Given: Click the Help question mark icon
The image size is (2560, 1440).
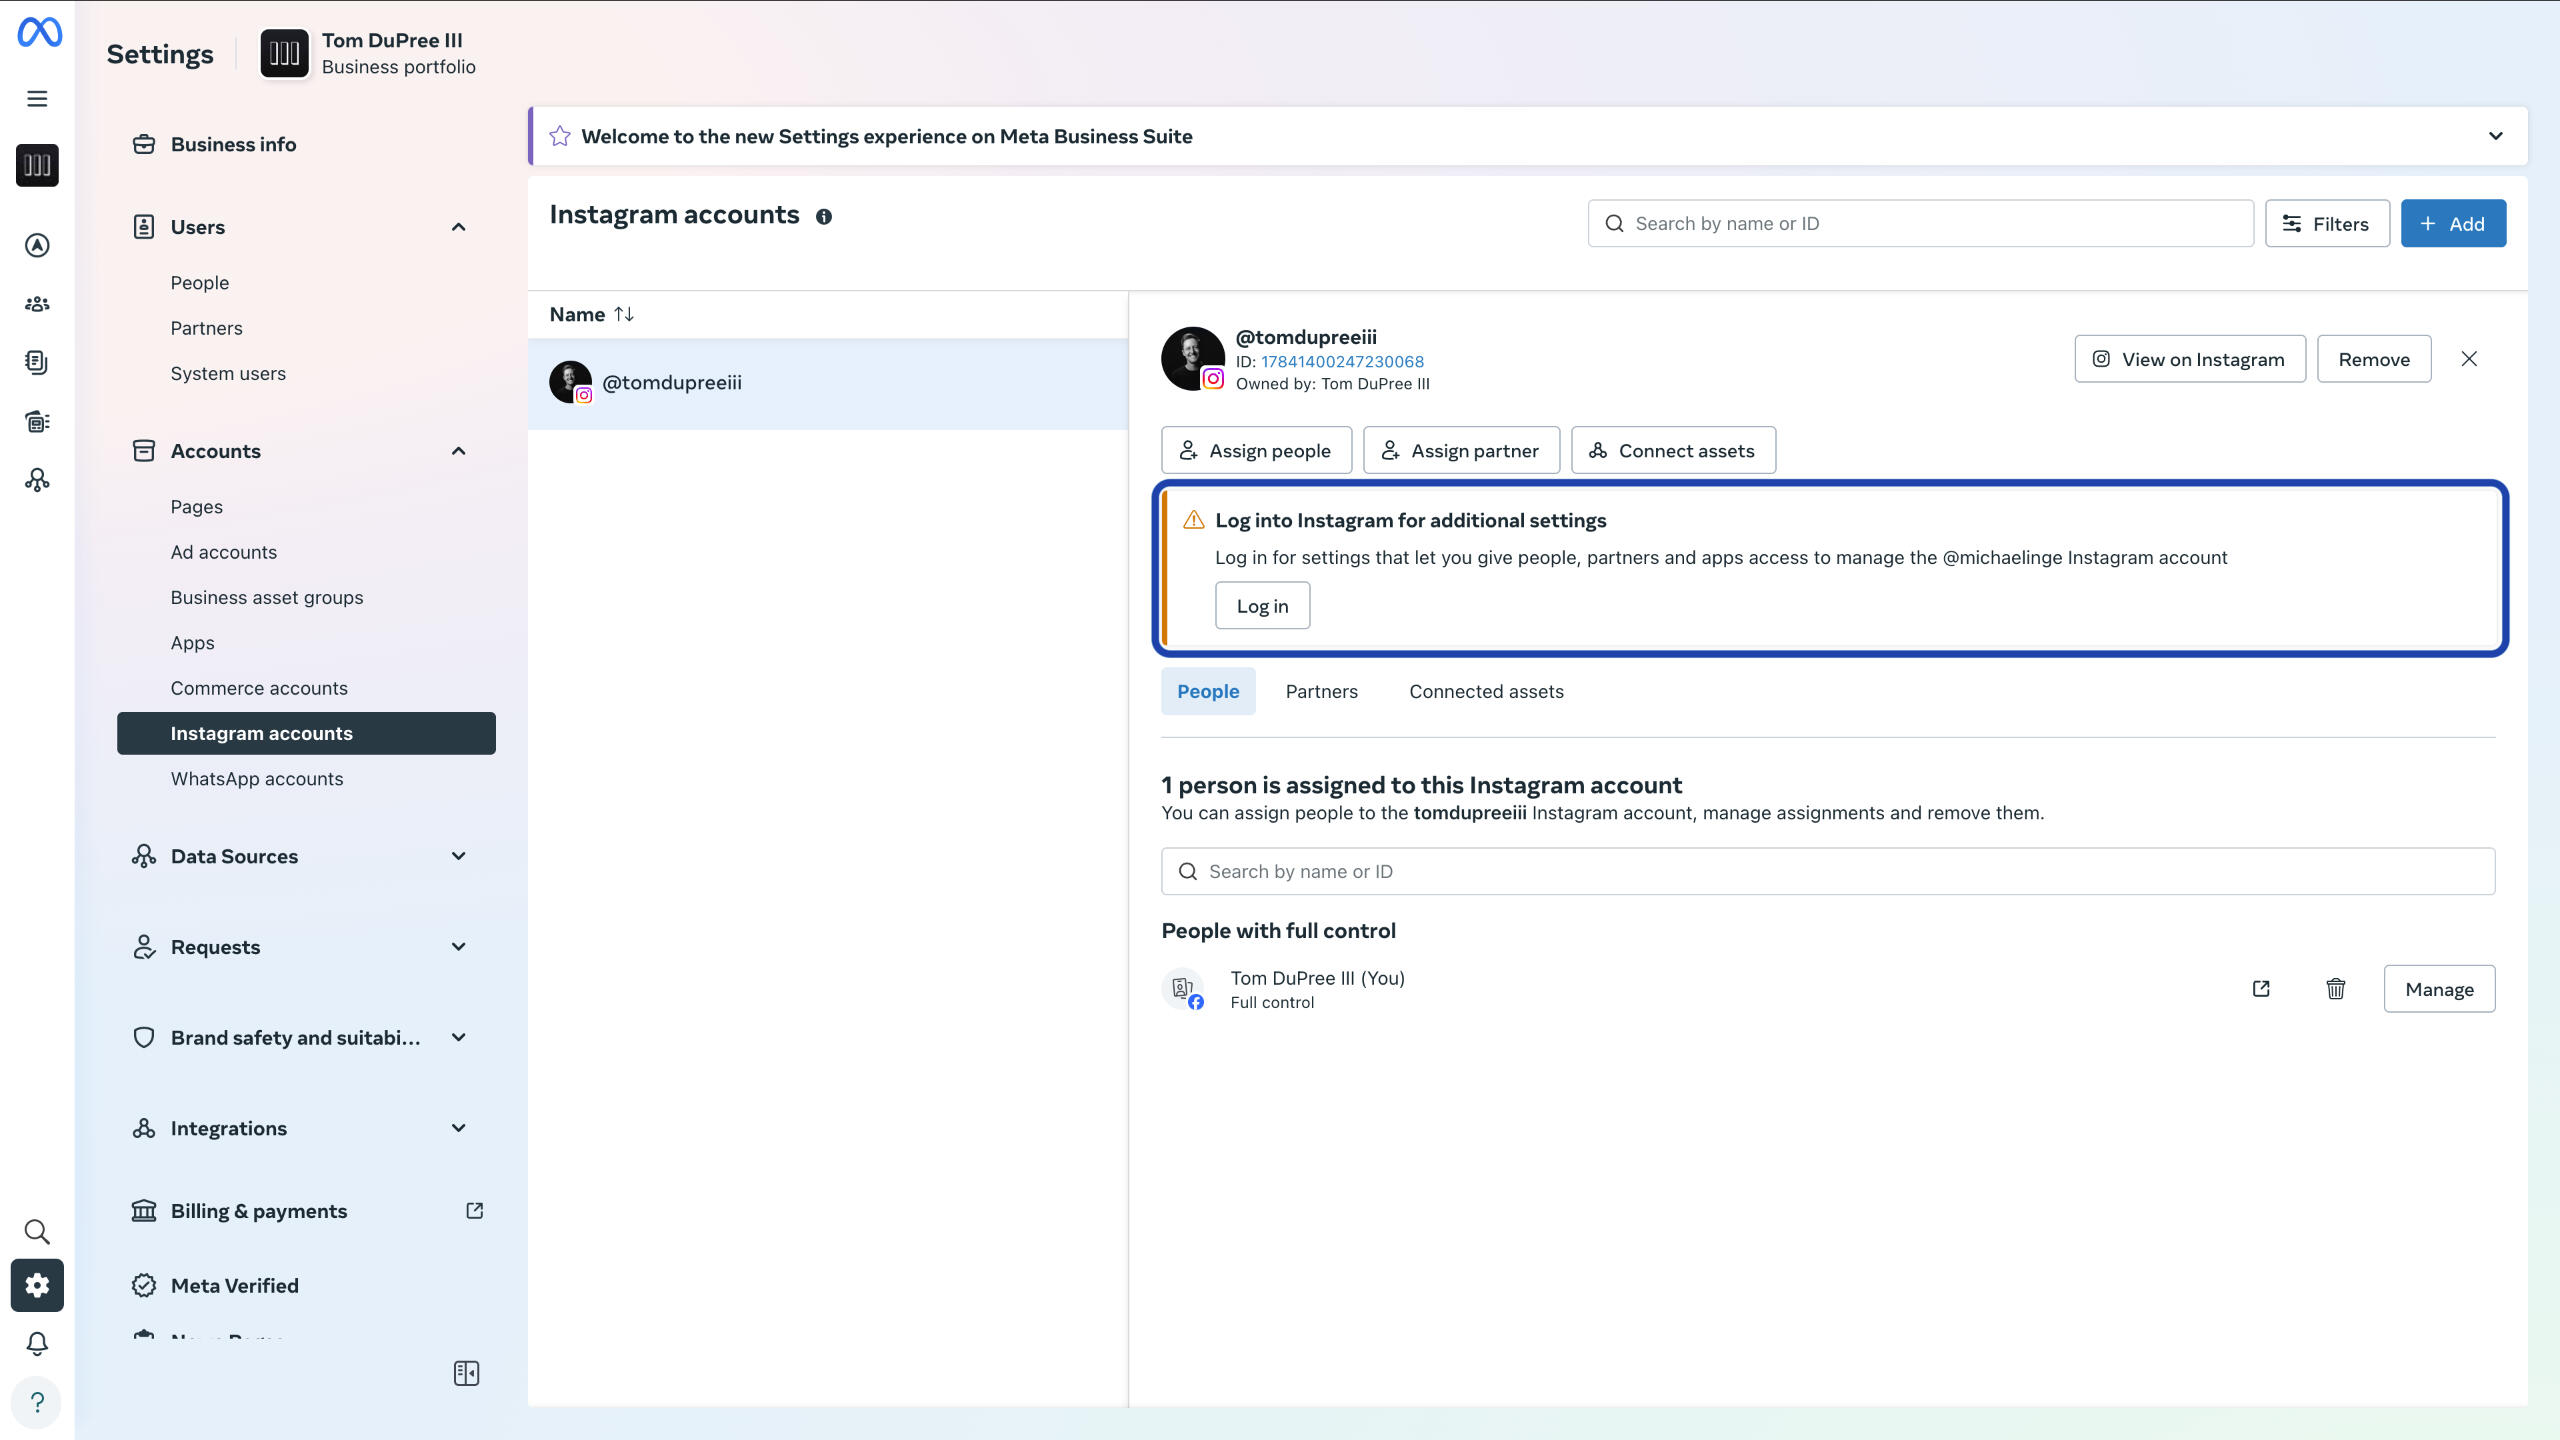Looking at the screenshot, I should (x=37, y=1402).
